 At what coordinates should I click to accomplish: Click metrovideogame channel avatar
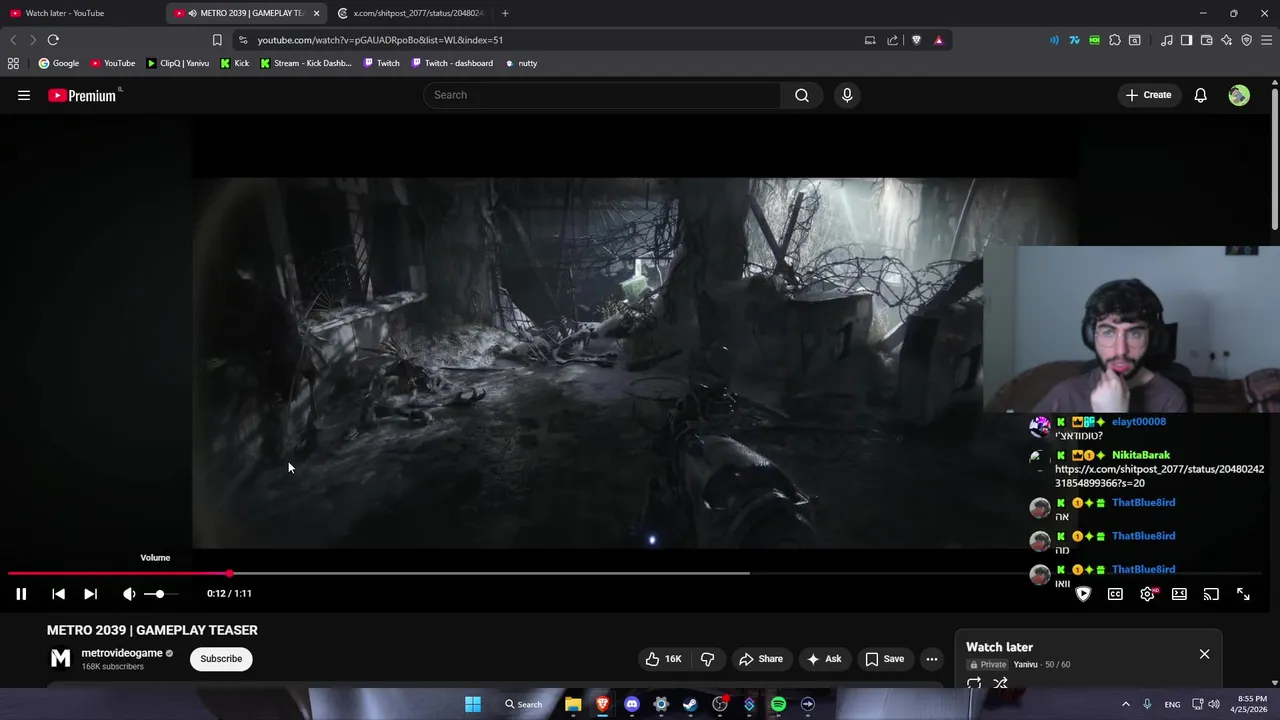pos(61,658)
